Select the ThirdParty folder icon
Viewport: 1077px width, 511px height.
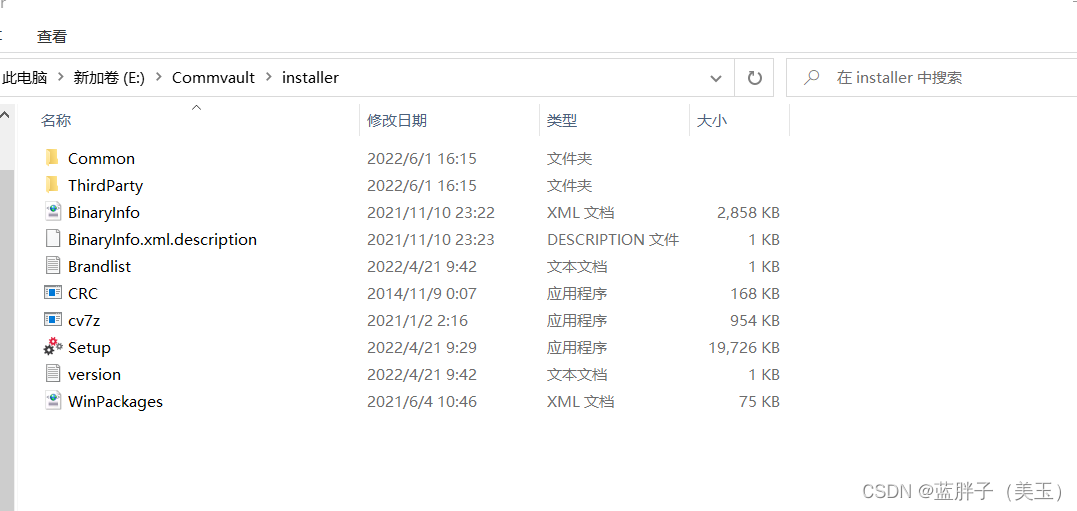[x=53, y=185]
